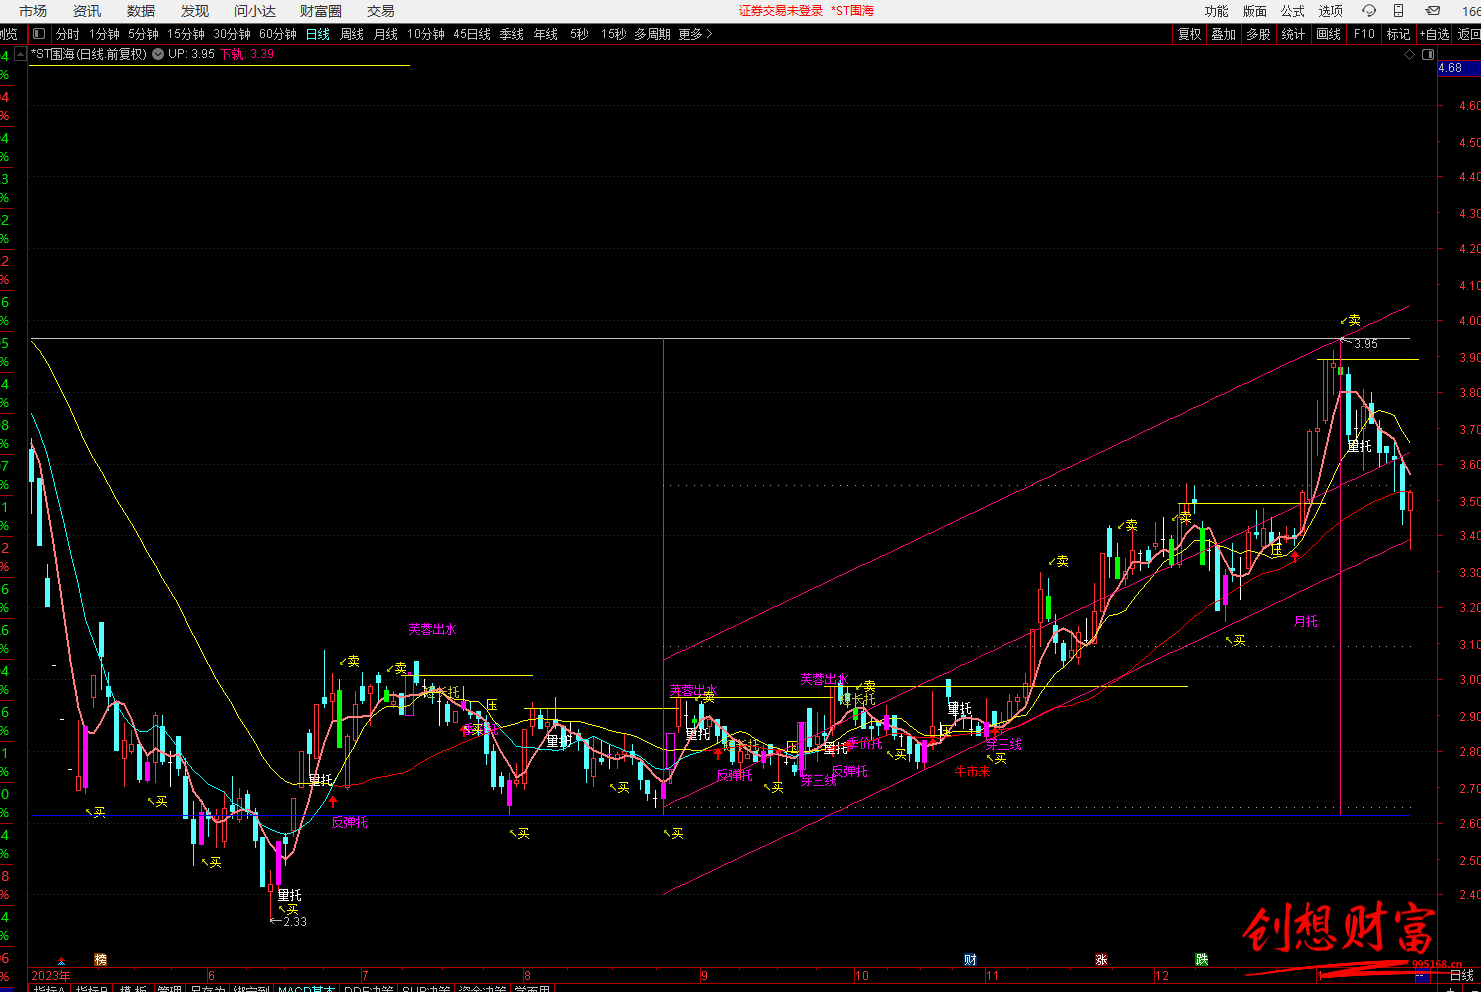This screenshot has width=1481, height=992.
Task: Click the 财 marker on the time axis
Action: pyautogui.click(x=970, y=960)
